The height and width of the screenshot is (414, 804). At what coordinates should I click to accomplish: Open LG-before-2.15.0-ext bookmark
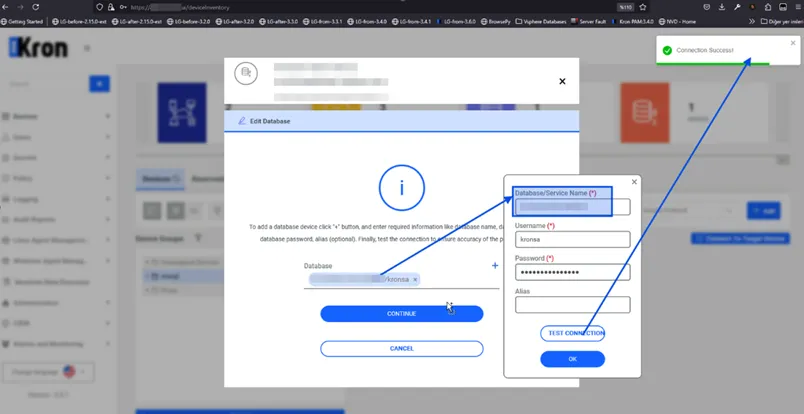tap(79, 22)
